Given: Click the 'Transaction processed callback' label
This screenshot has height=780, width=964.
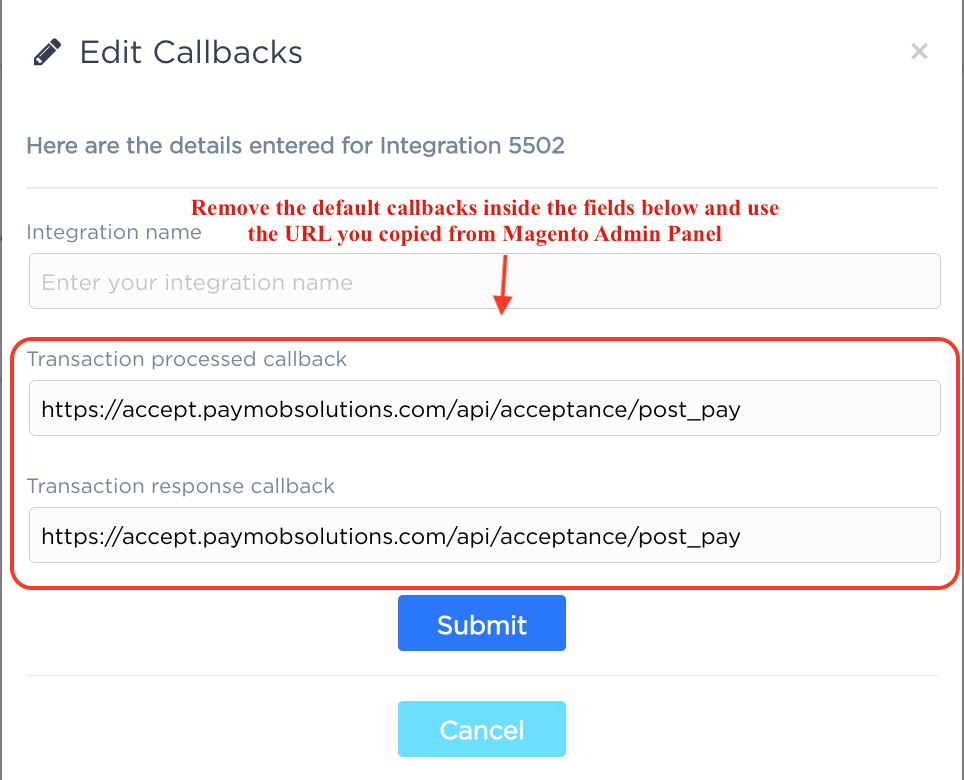Looking at the screenshot, I should click(186, 359).
